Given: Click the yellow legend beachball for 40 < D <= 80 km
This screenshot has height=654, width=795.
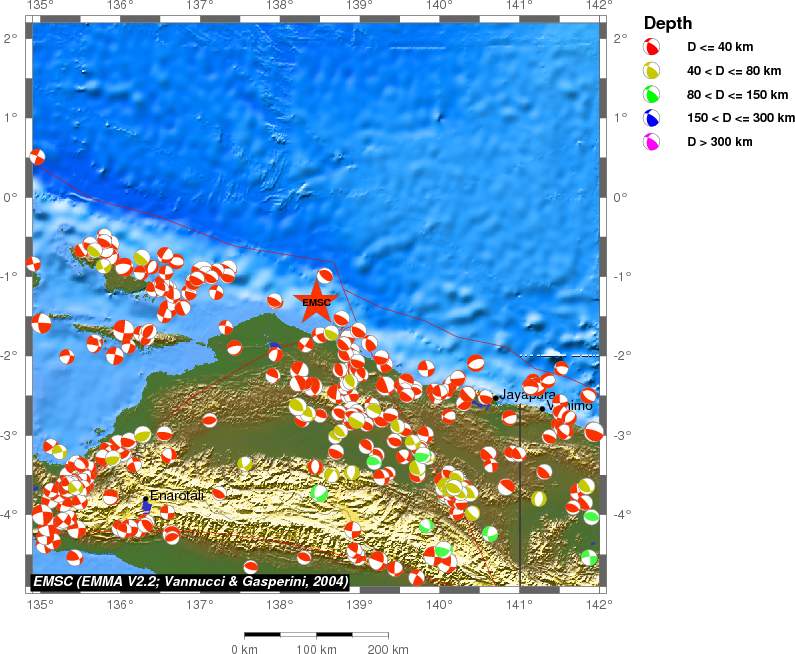Looking at the screenshot, I should pos(652,70).
